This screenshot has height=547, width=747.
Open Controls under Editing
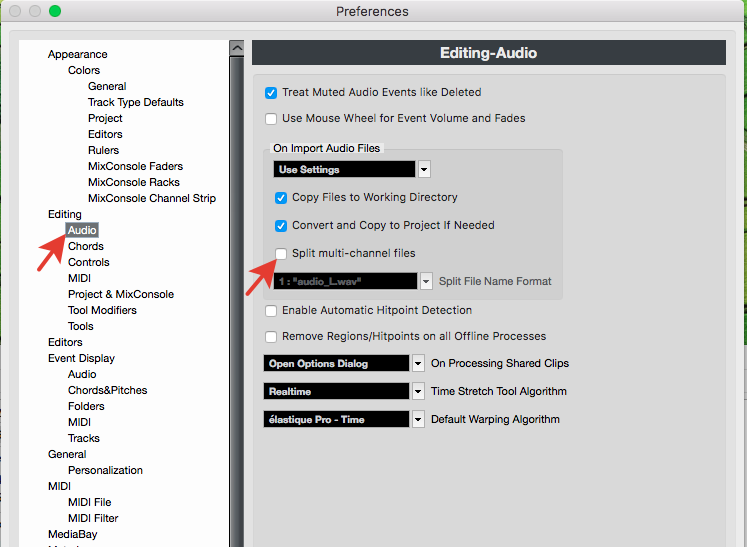click(x=89, y=263)
